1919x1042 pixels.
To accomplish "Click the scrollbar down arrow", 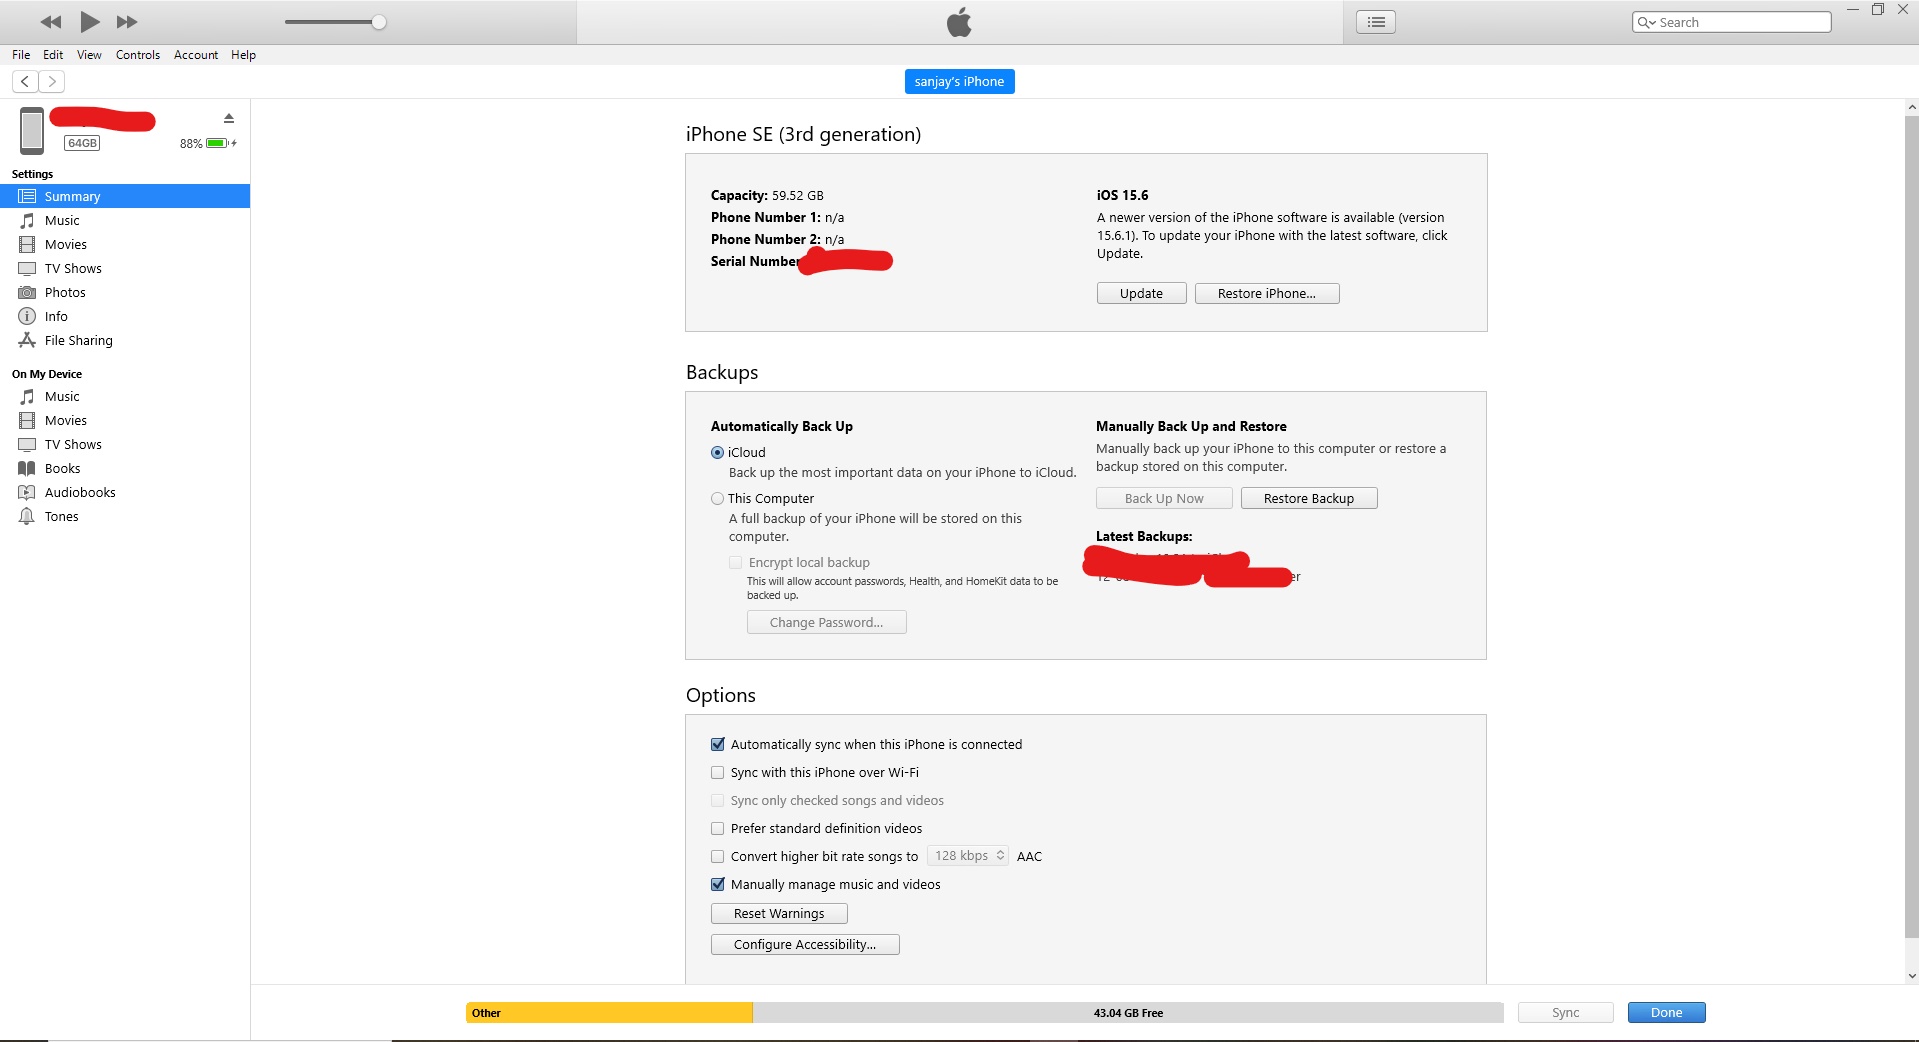I will (1911, 976).
